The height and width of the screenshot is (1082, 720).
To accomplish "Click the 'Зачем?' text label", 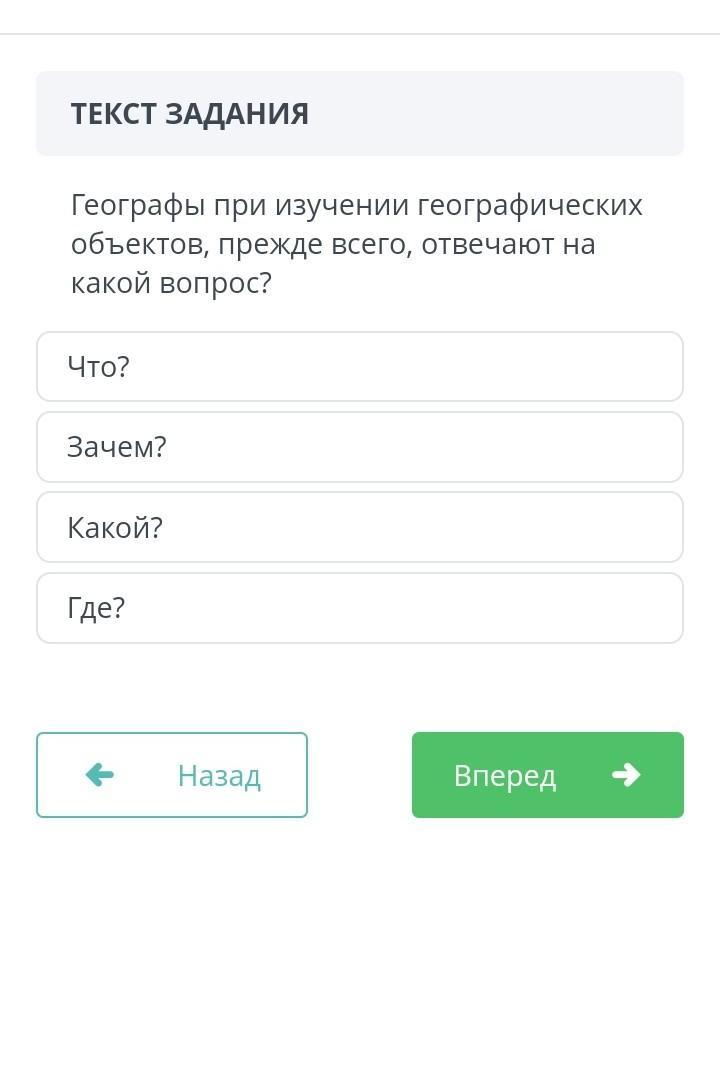I will (x=117, y=447).
